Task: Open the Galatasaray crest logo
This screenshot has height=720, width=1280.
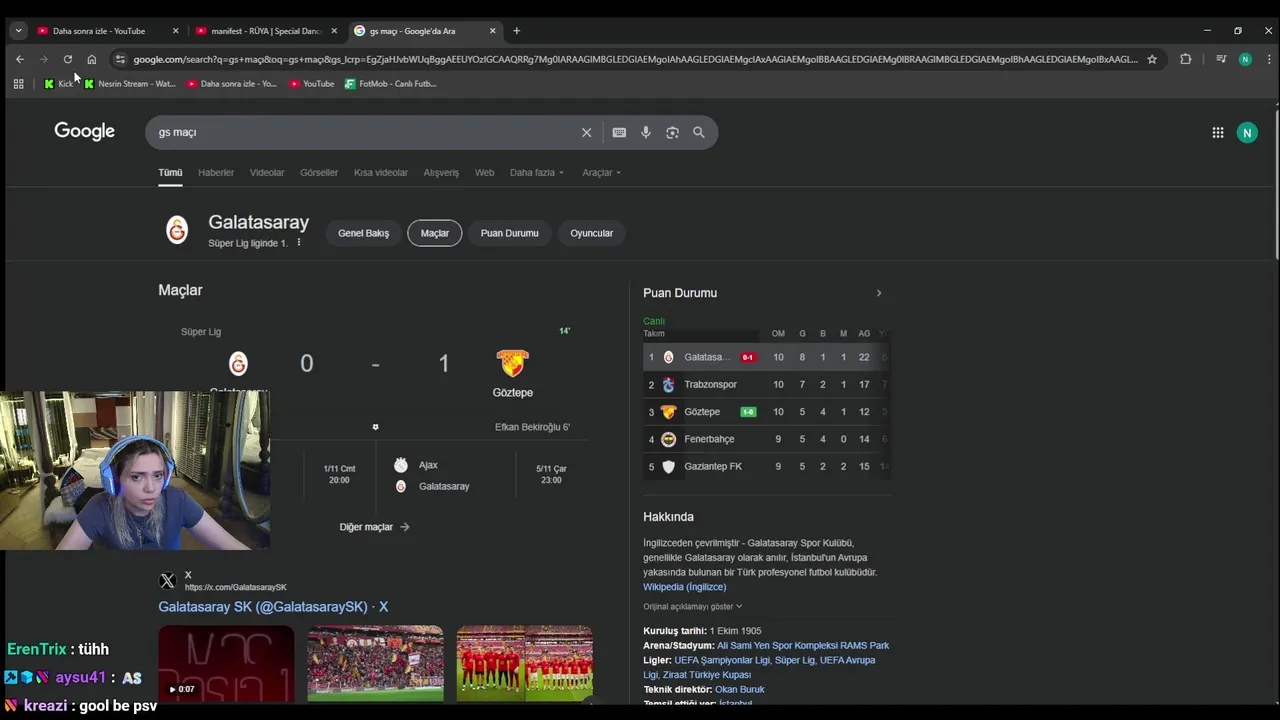Action: (177, 231)
